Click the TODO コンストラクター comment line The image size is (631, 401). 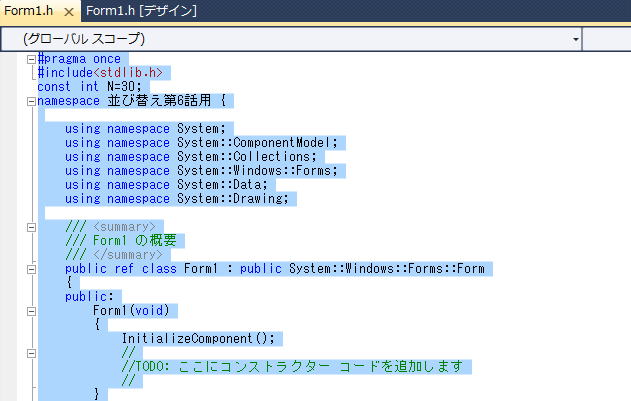(x=293, y=367)
